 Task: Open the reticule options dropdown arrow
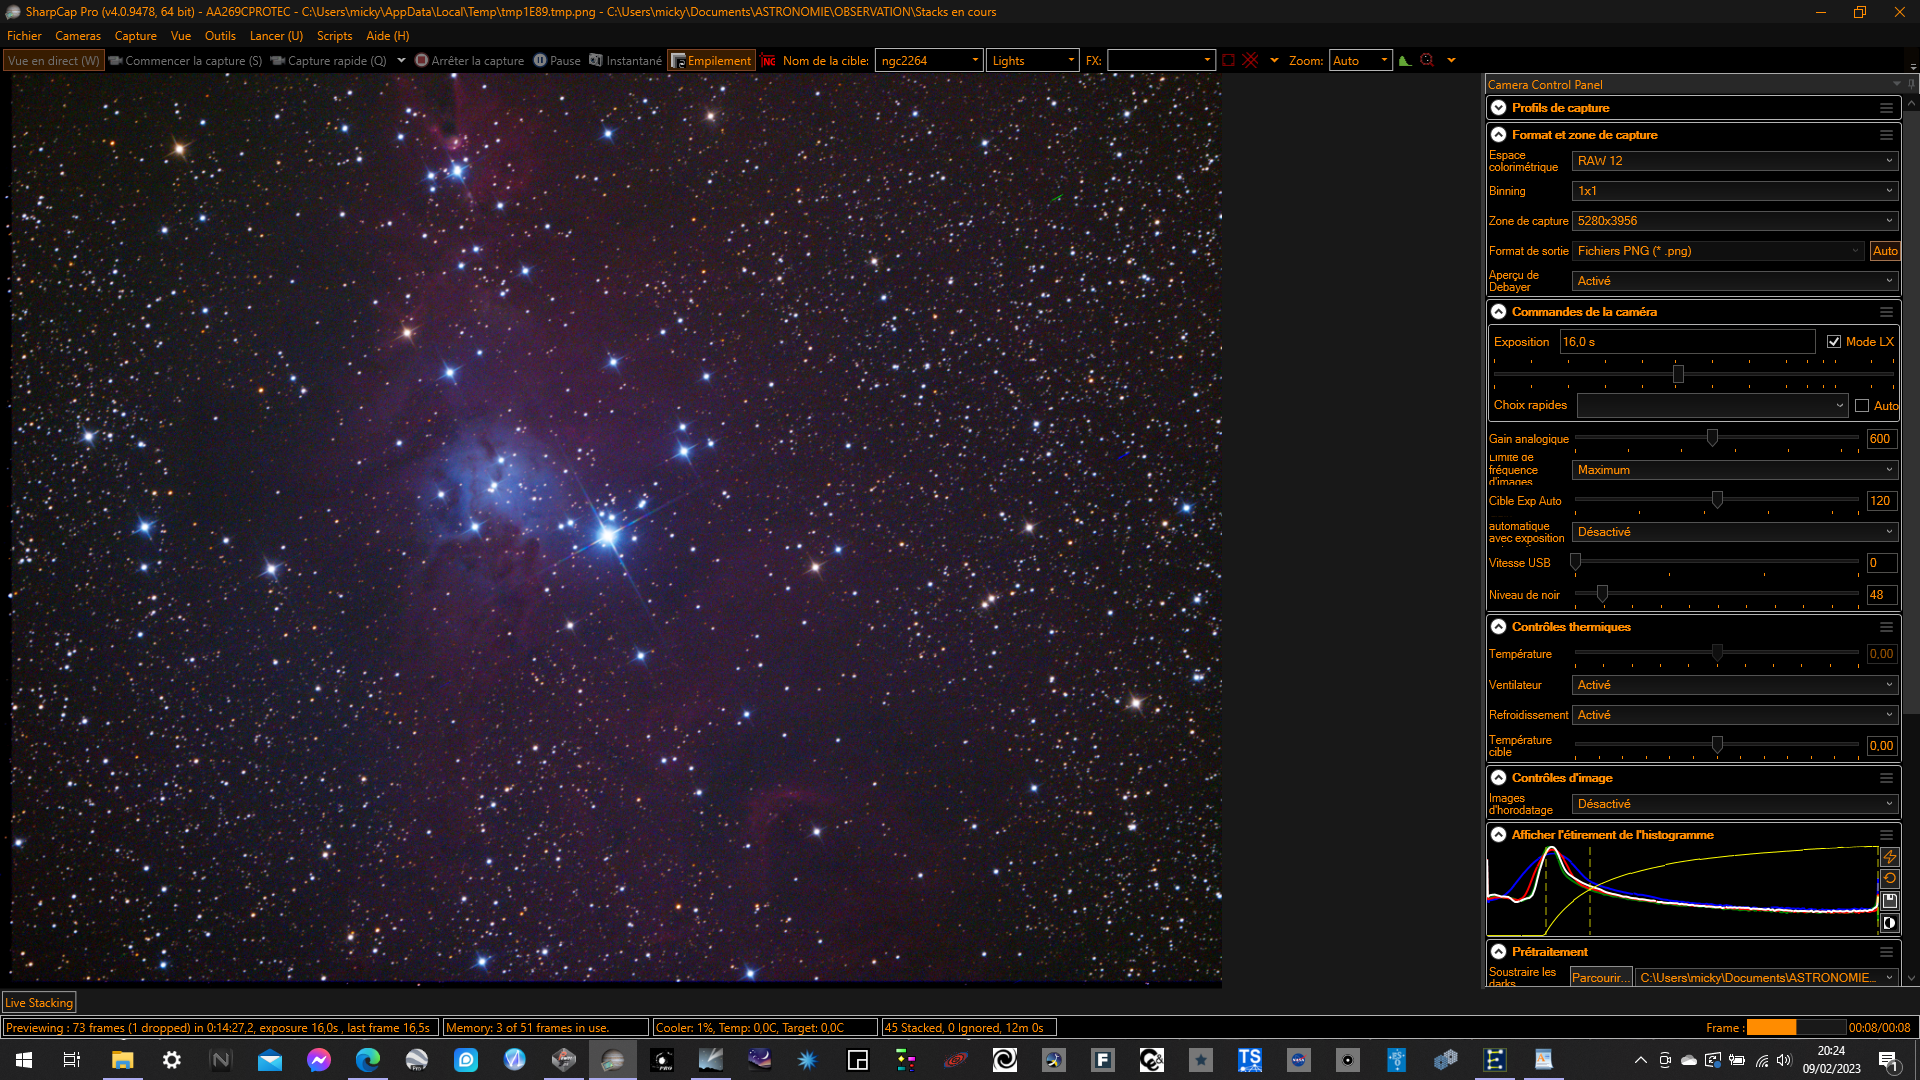1274,61
